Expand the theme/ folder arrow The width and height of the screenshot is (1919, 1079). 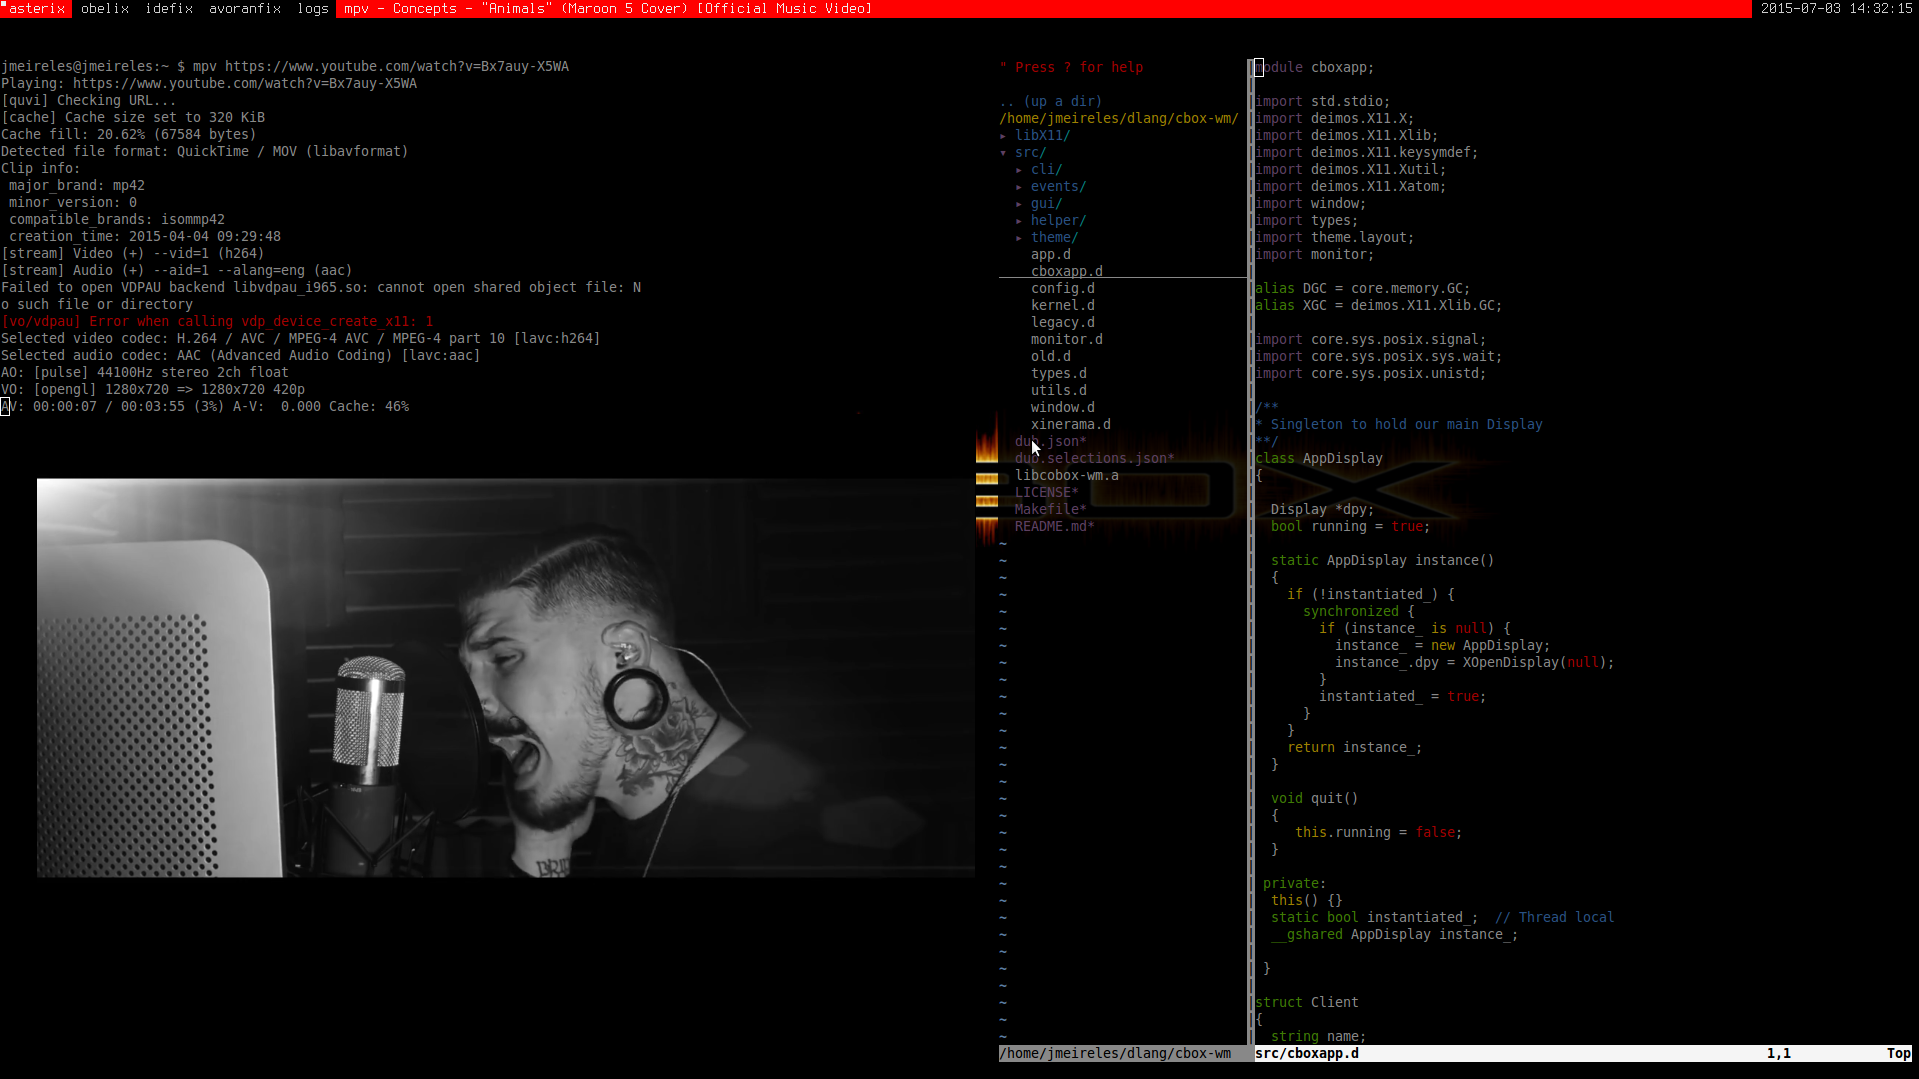[x=1019, y=238]
